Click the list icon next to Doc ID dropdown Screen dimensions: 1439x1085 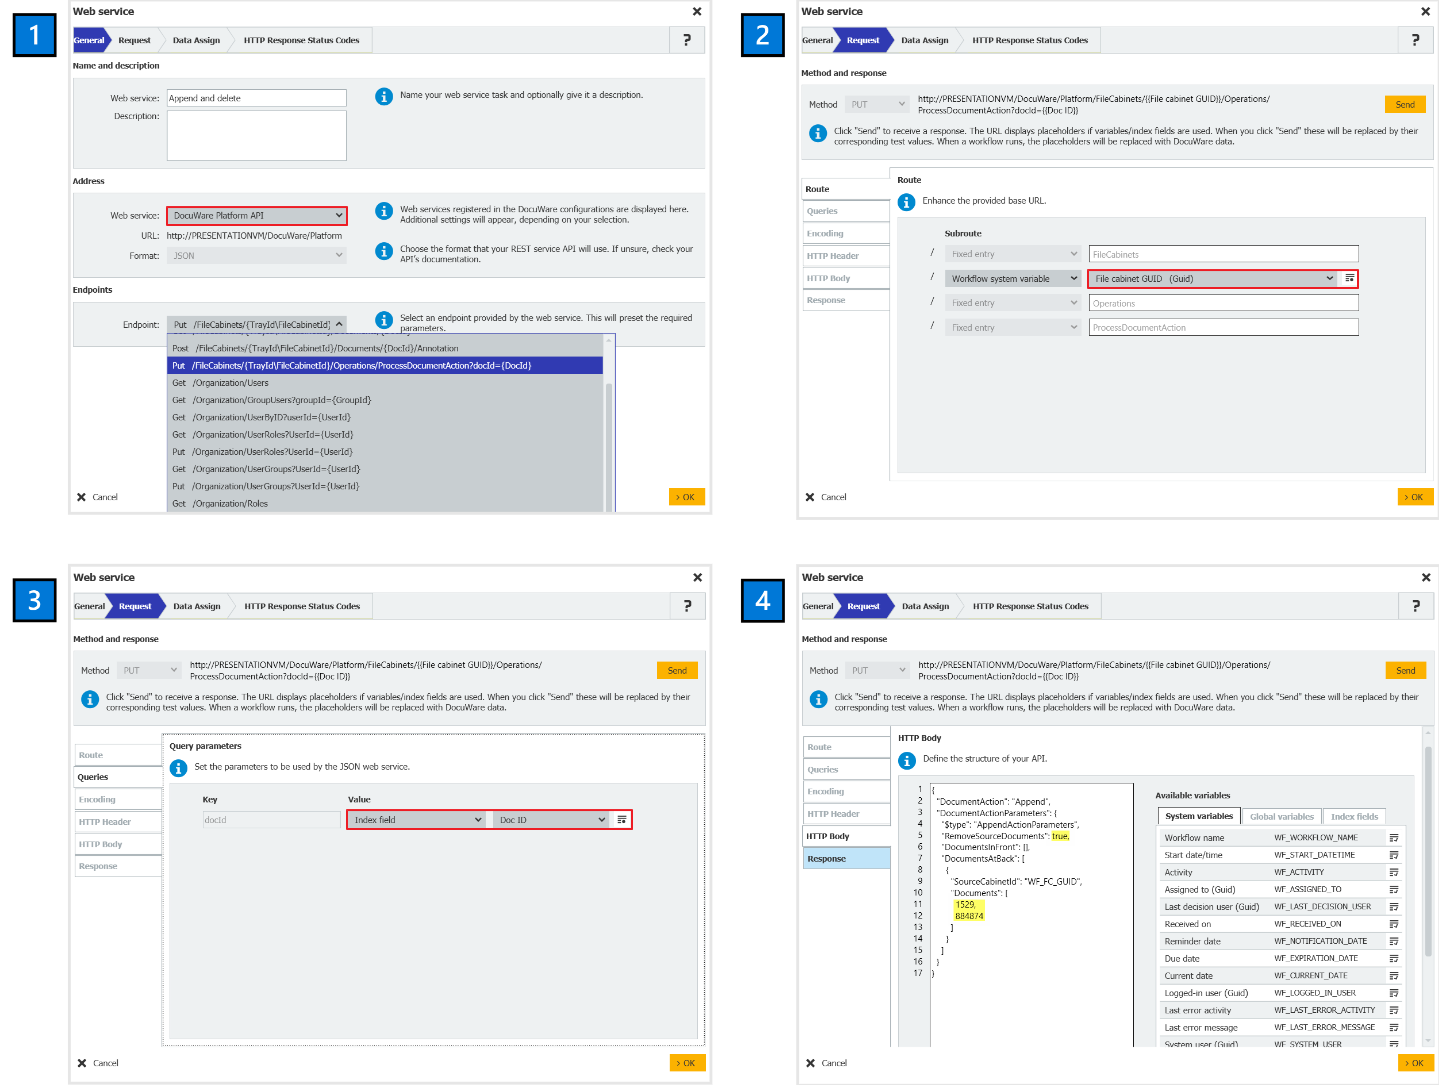click(622, 820)
